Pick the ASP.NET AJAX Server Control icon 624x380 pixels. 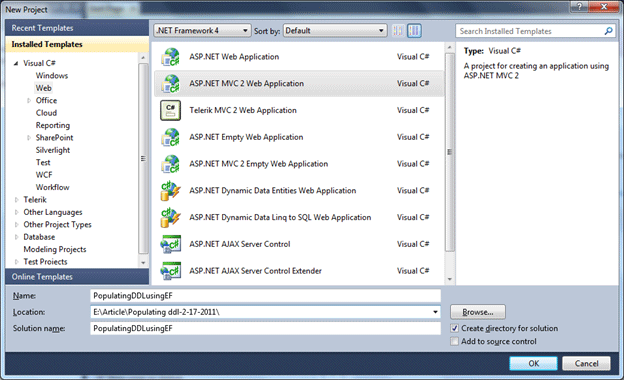pos(170,244)
